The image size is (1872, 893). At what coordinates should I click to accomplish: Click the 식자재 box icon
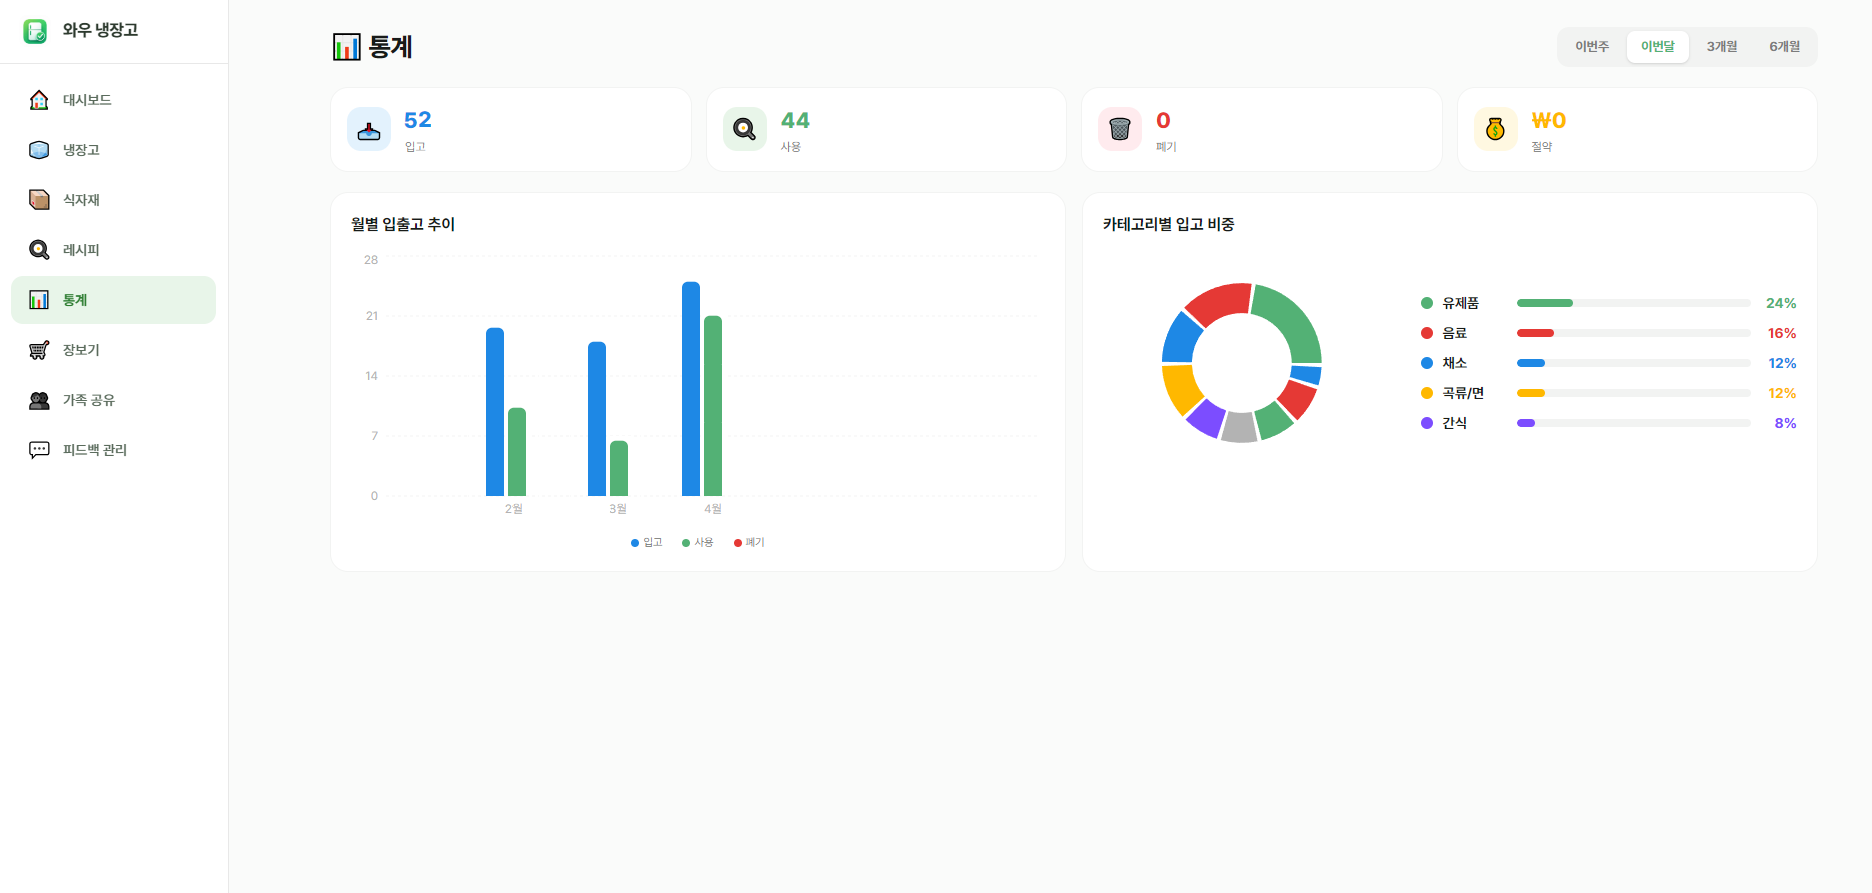click(x=39, y=200)
